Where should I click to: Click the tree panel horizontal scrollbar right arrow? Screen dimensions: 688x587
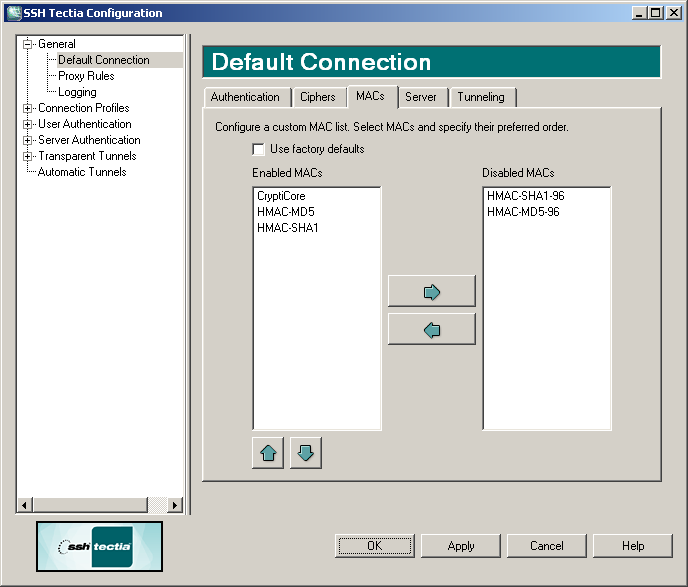[176, 506]
